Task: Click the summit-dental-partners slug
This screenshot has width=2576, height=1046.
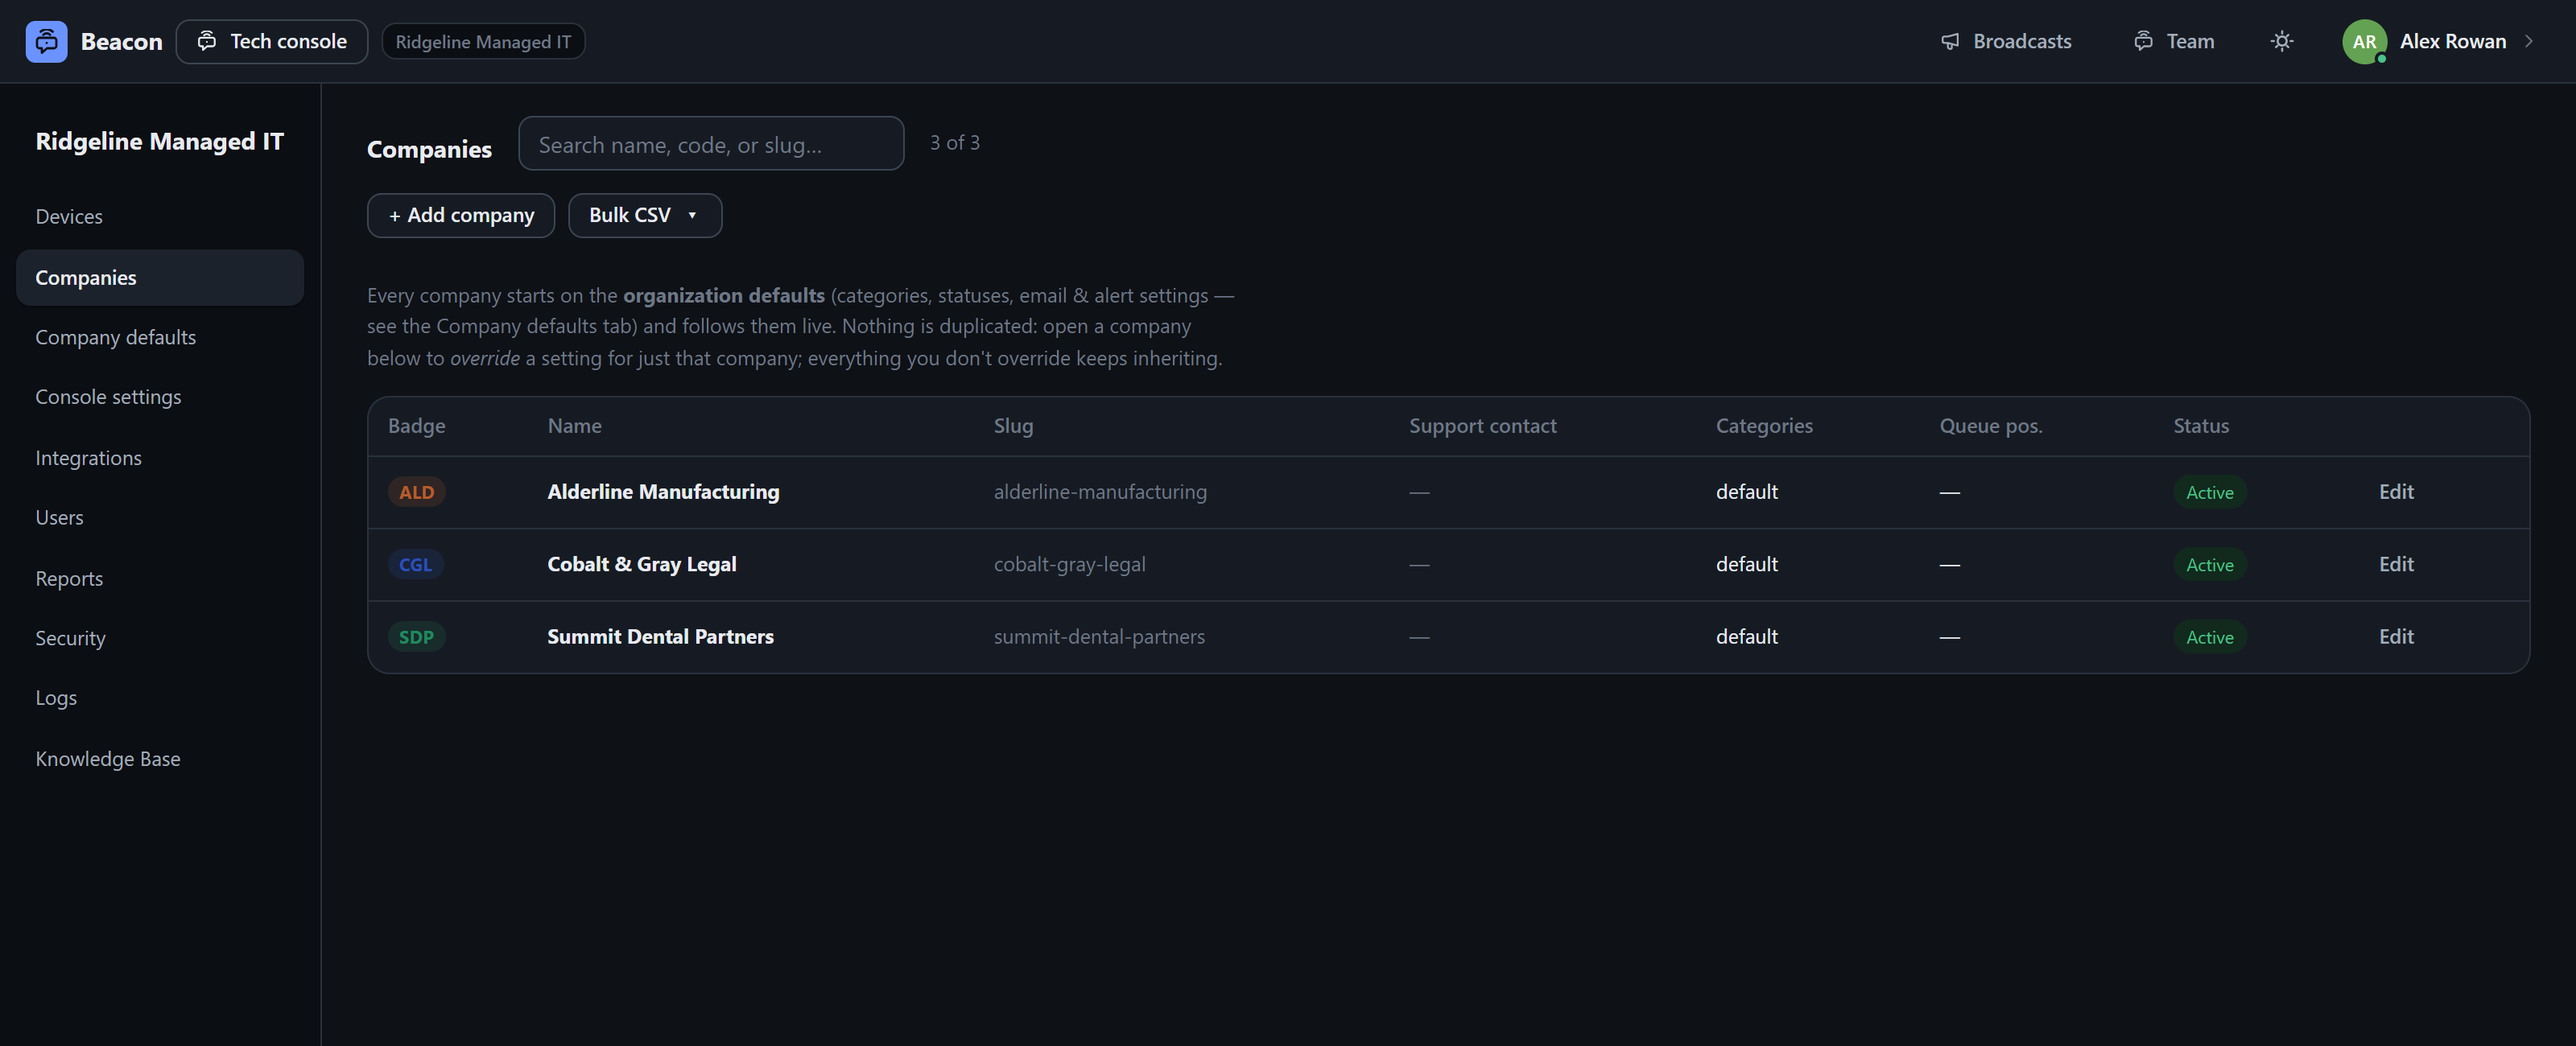Action: coord(1099,637)
